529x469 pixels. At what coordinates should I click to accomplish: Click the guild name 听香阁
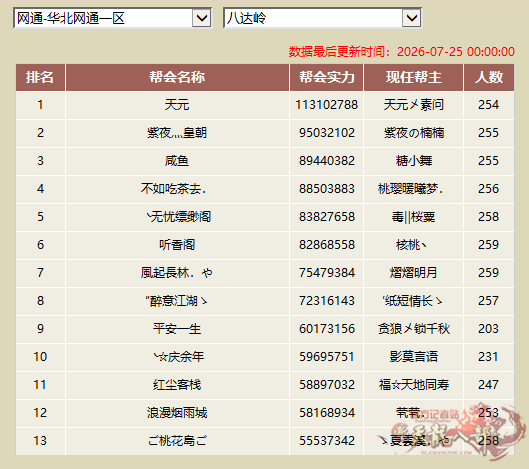coord(177,245)
